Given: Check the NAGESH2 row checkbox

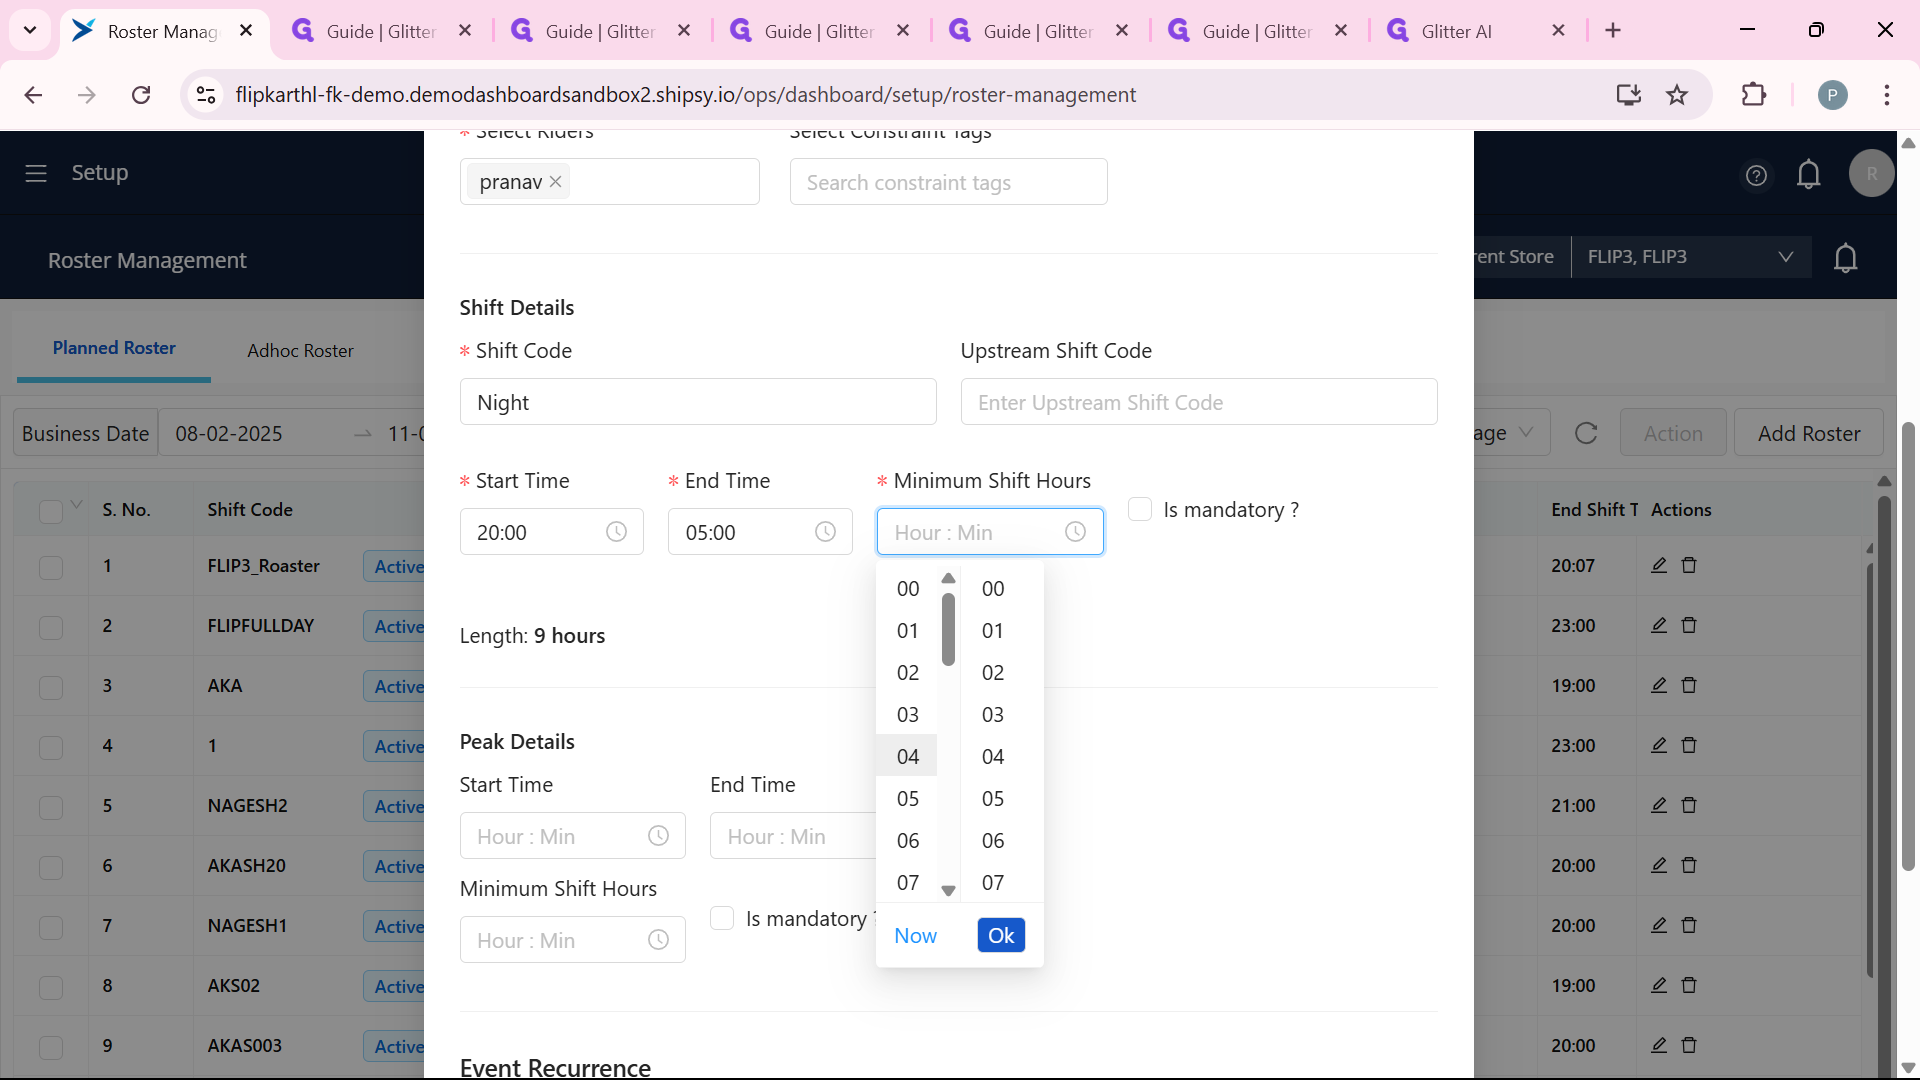Looking at the screenshot, I should (51, 807).
